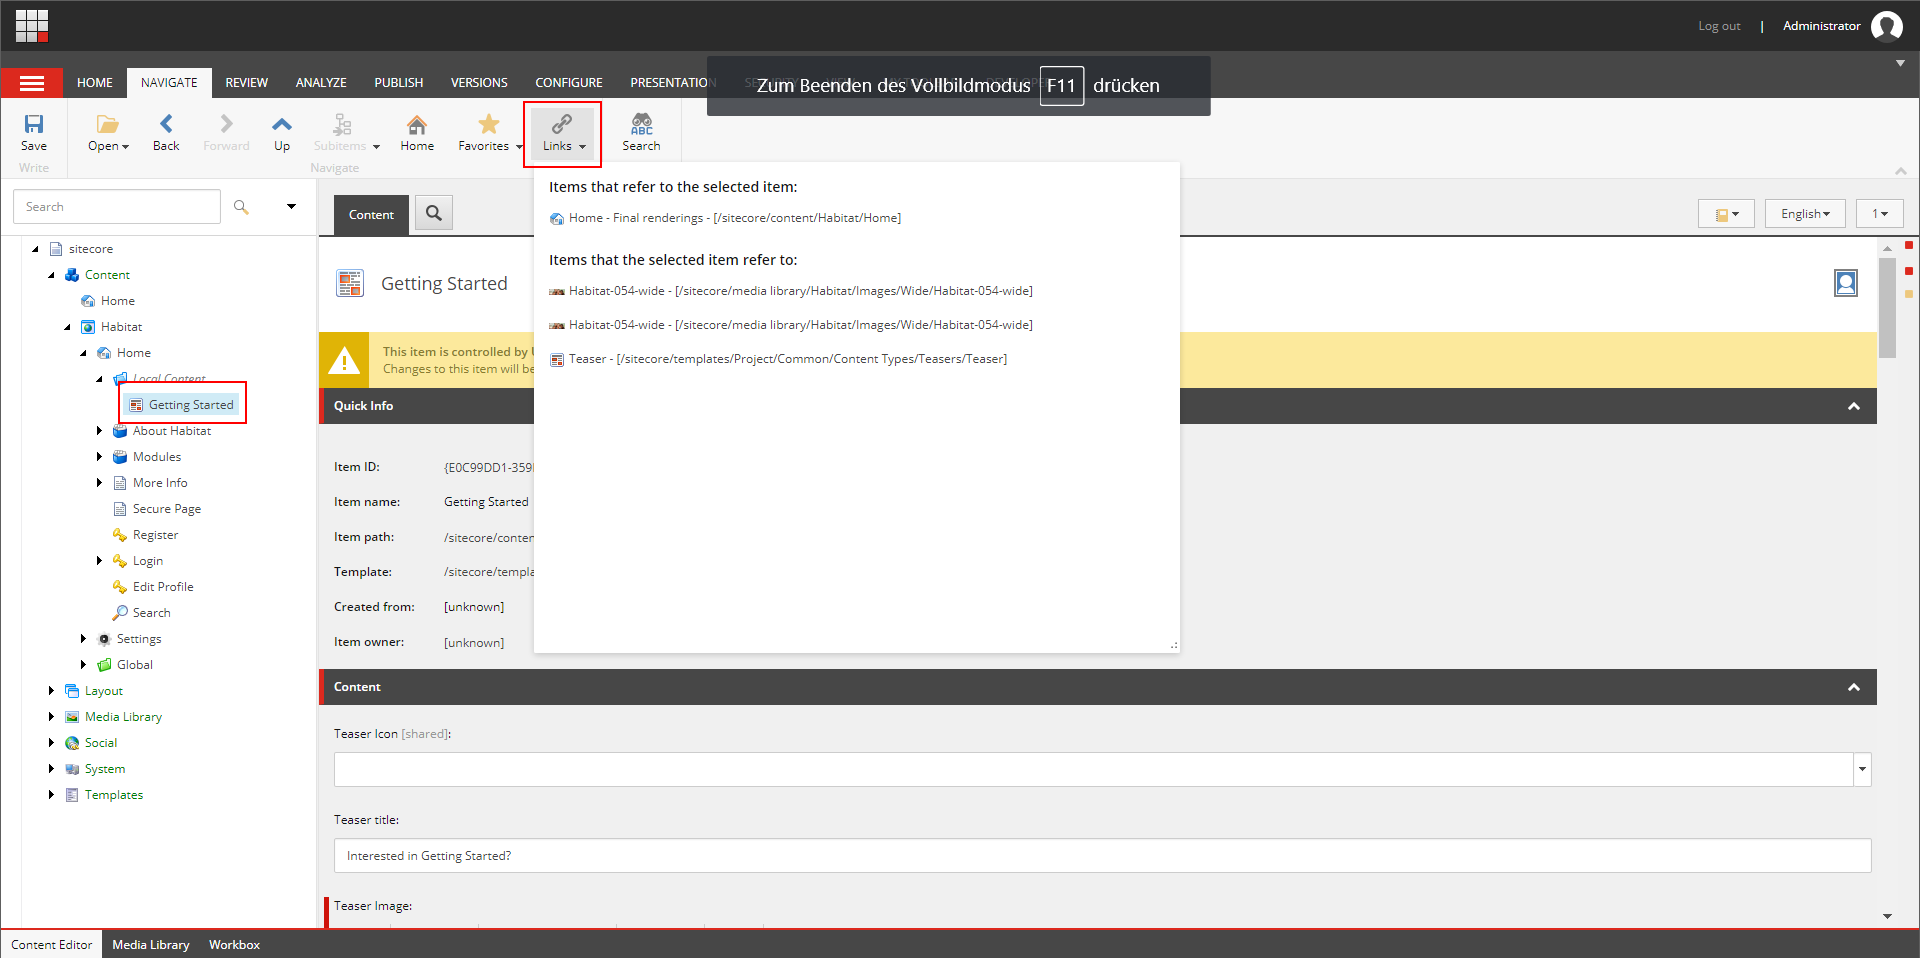Click the Favorites star icon

tap(488, 124)
